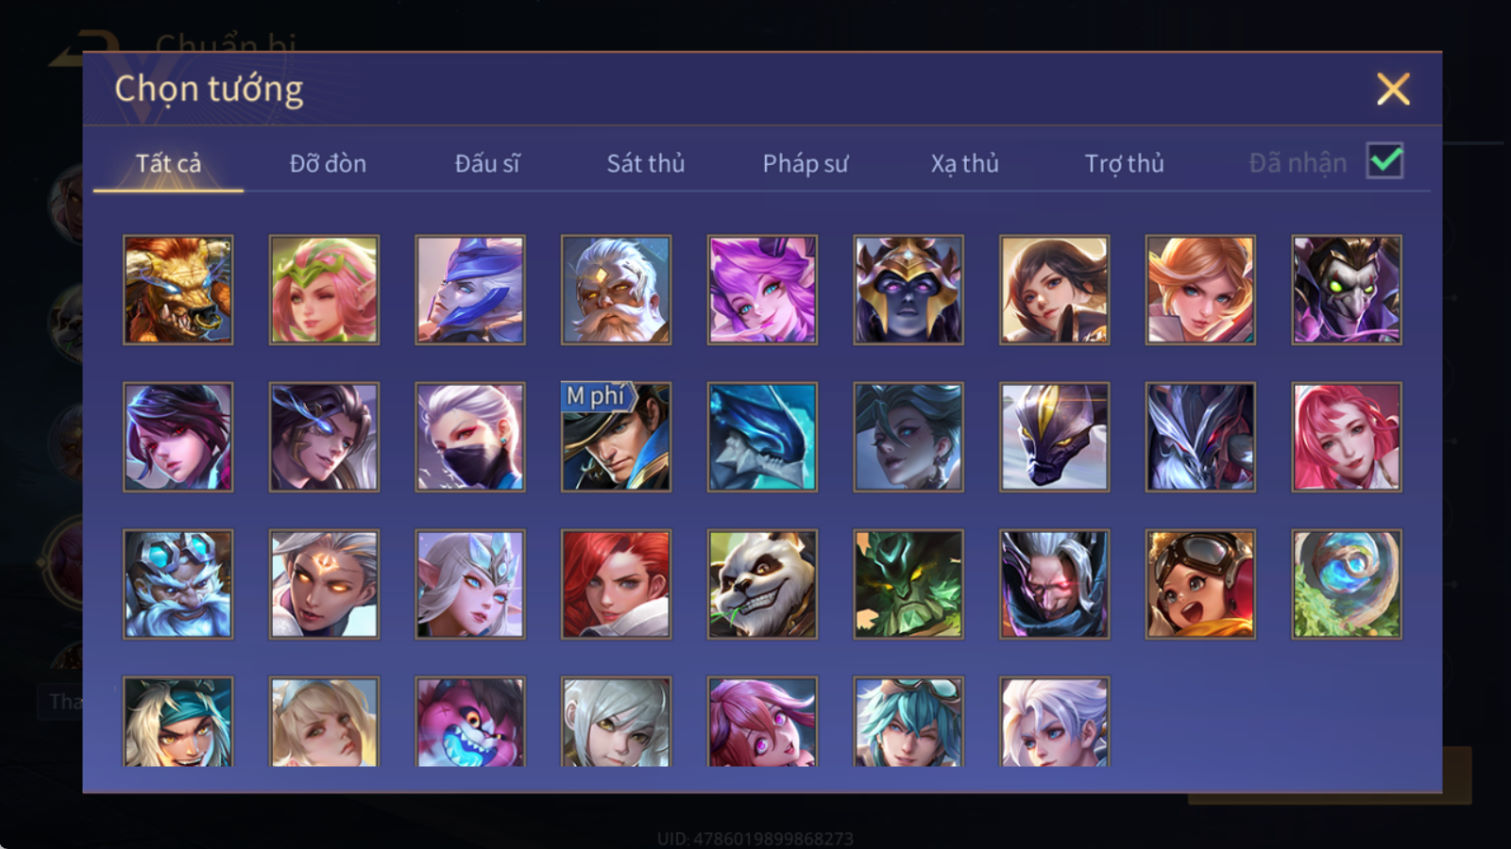The width and height of the screenshot is (1511, 849).
Task: Toggle the Đã nhận checkbox
Action: (x=1385, y=161)
